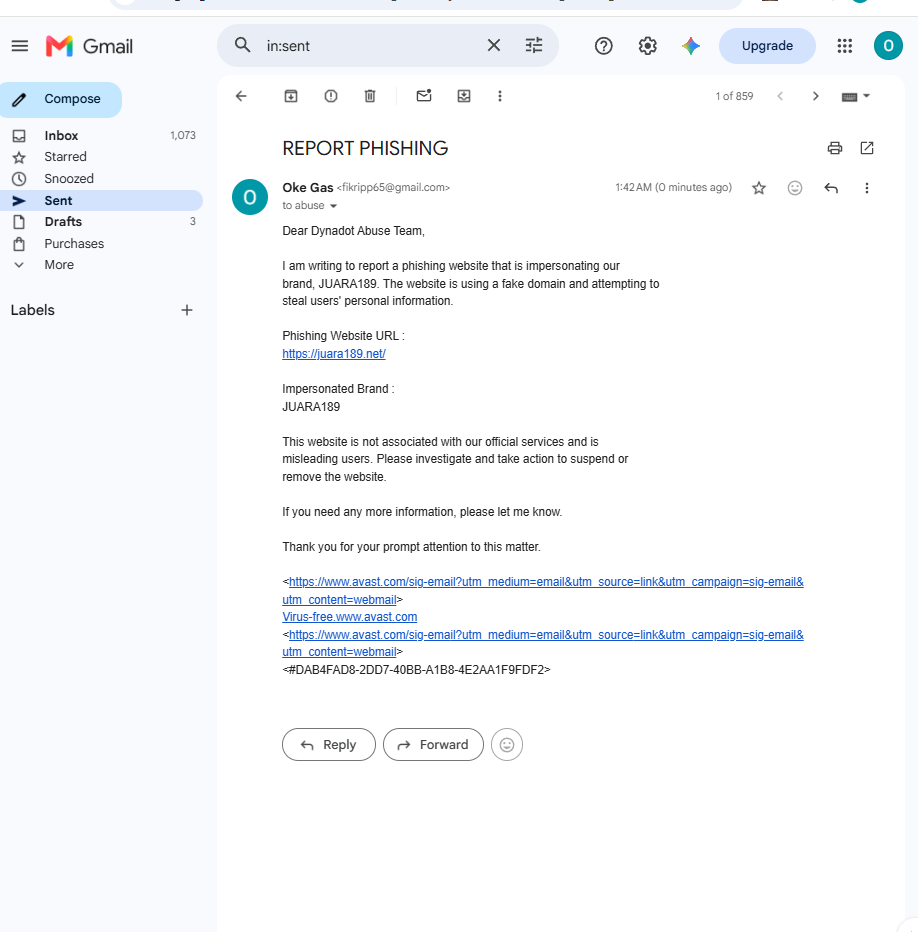Open Settings gear icon
918x932 pixels.
tap(647, 46)
